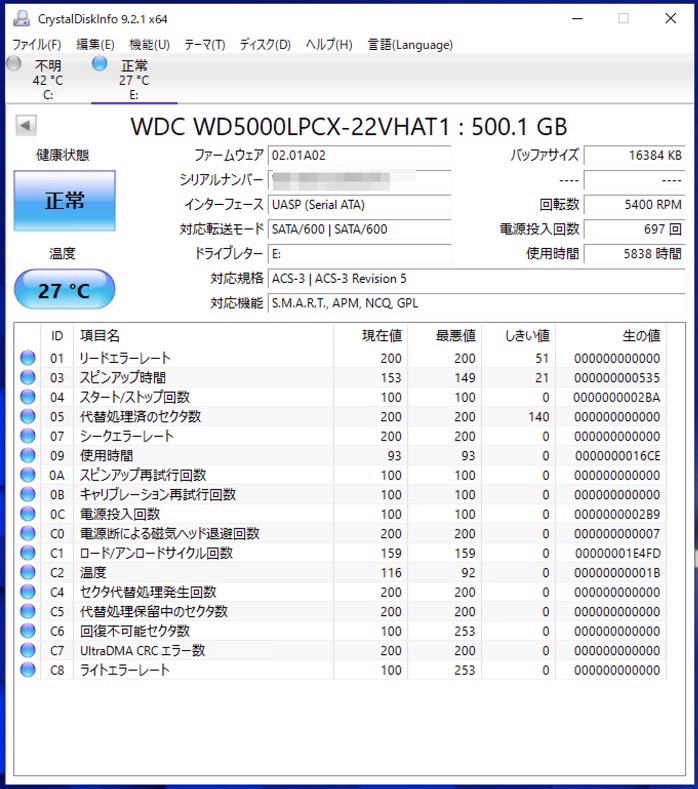Click raw value 0000000016CE

[617, 456]
